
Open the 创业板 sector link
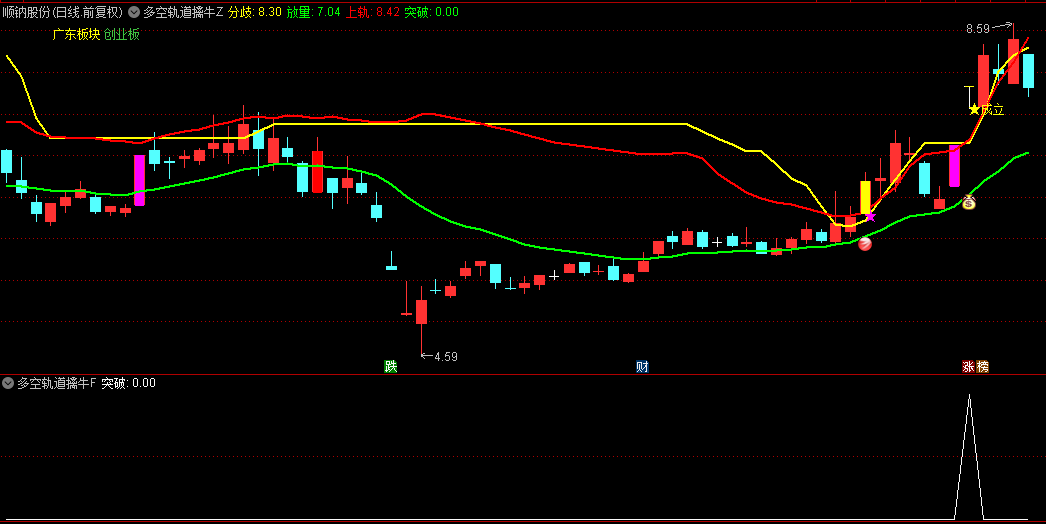122,35
